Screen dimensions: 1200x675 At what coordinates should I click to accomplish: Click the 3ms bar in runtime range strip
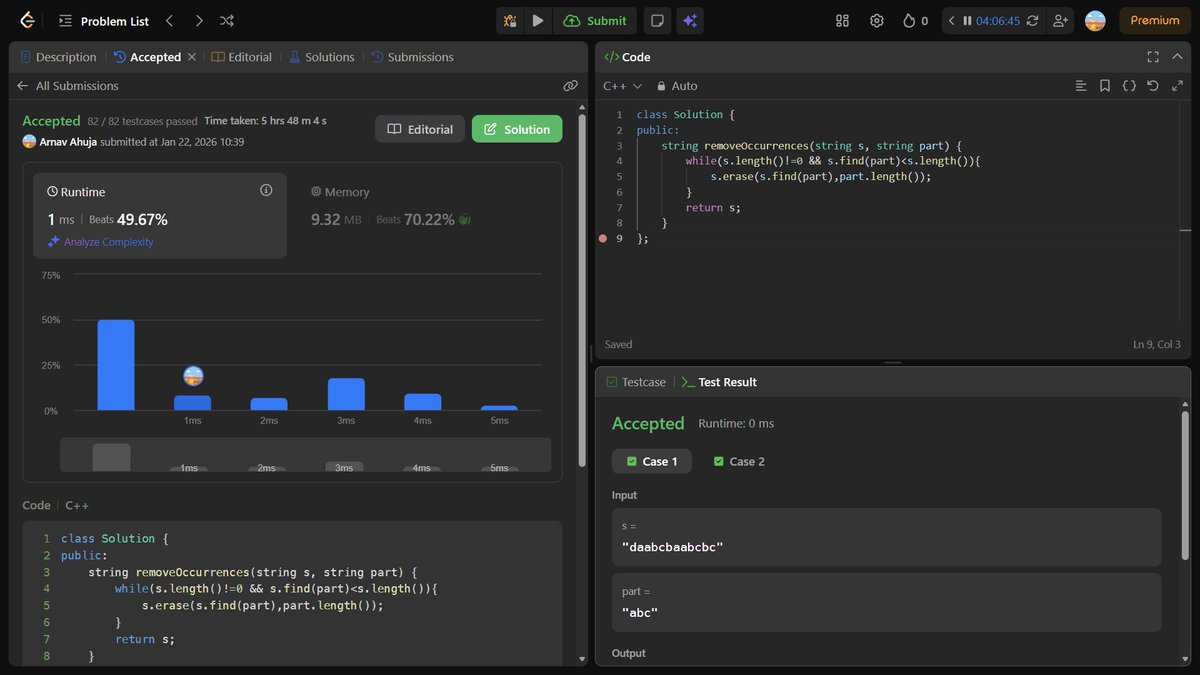[x=344, y=467]
